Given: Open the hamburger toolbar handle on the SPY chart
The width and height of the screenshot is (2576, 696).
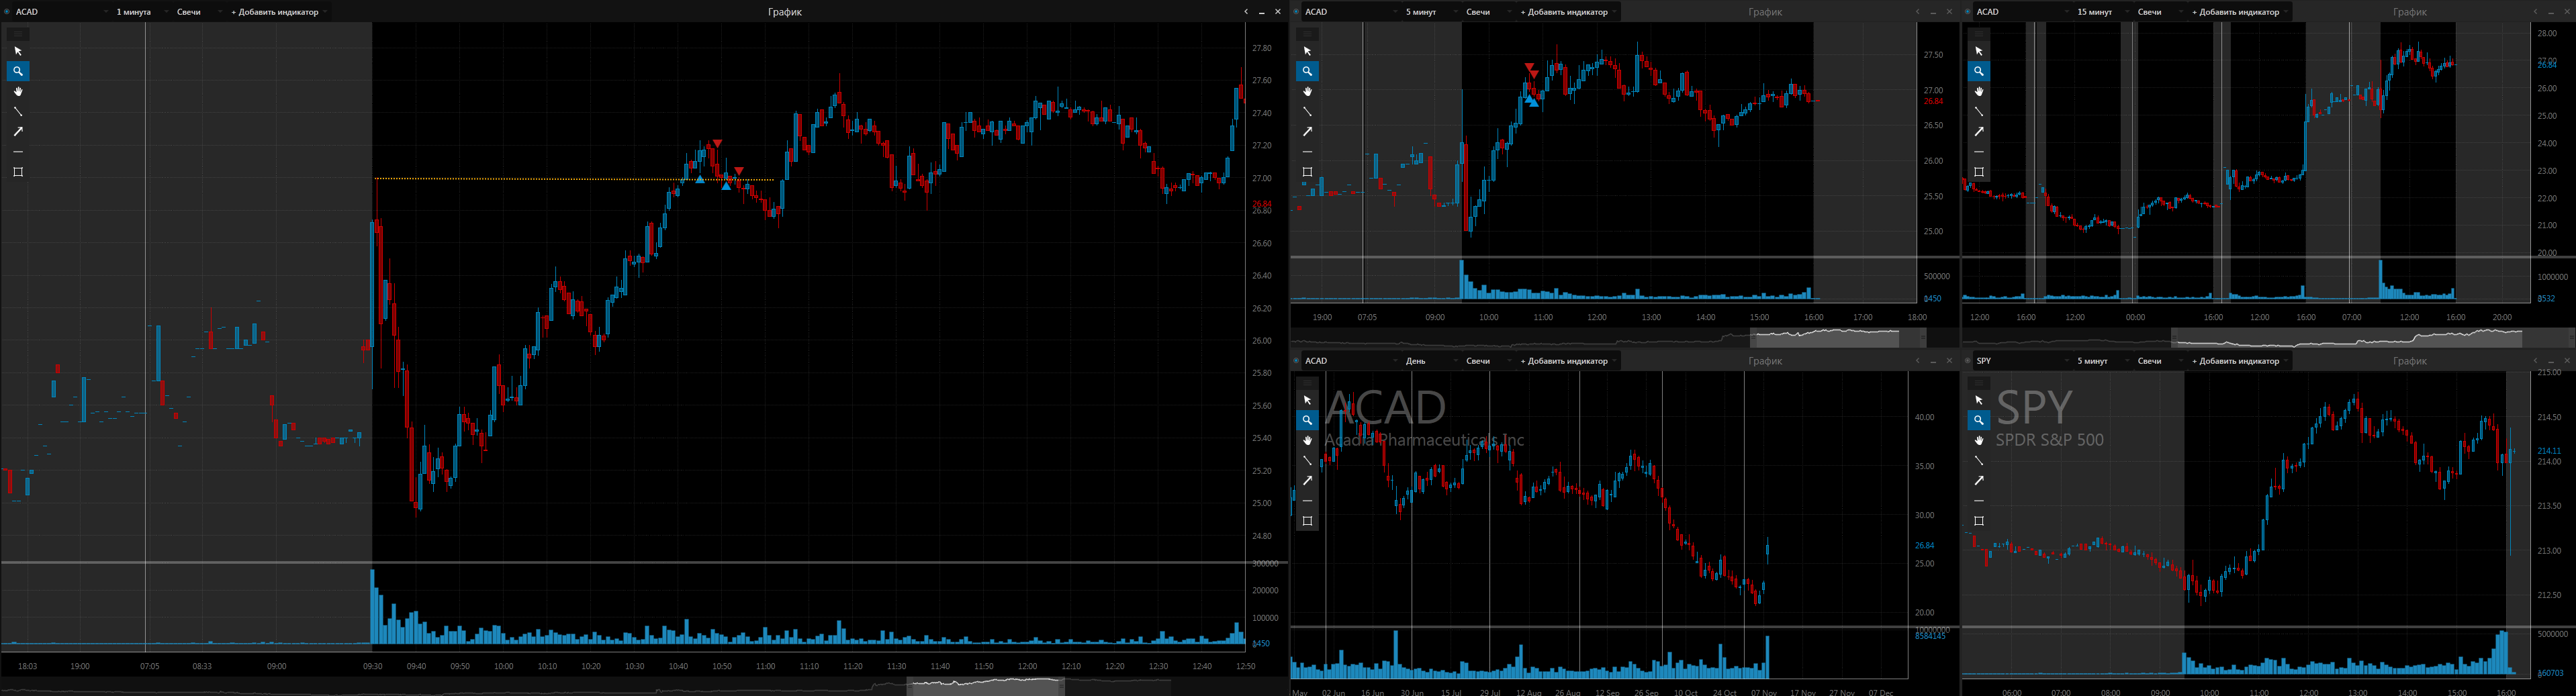Looking at the screenshot, I should [1979, 383].
